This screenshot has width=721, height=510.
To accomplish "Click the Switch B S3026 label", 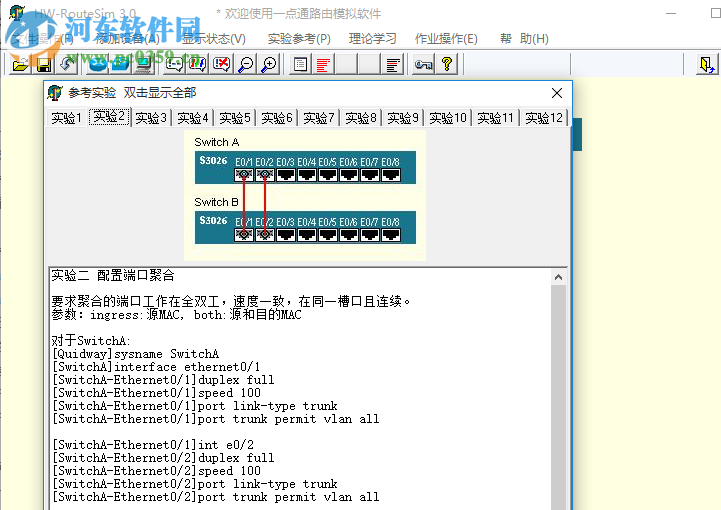I will (x=213, y=221).
